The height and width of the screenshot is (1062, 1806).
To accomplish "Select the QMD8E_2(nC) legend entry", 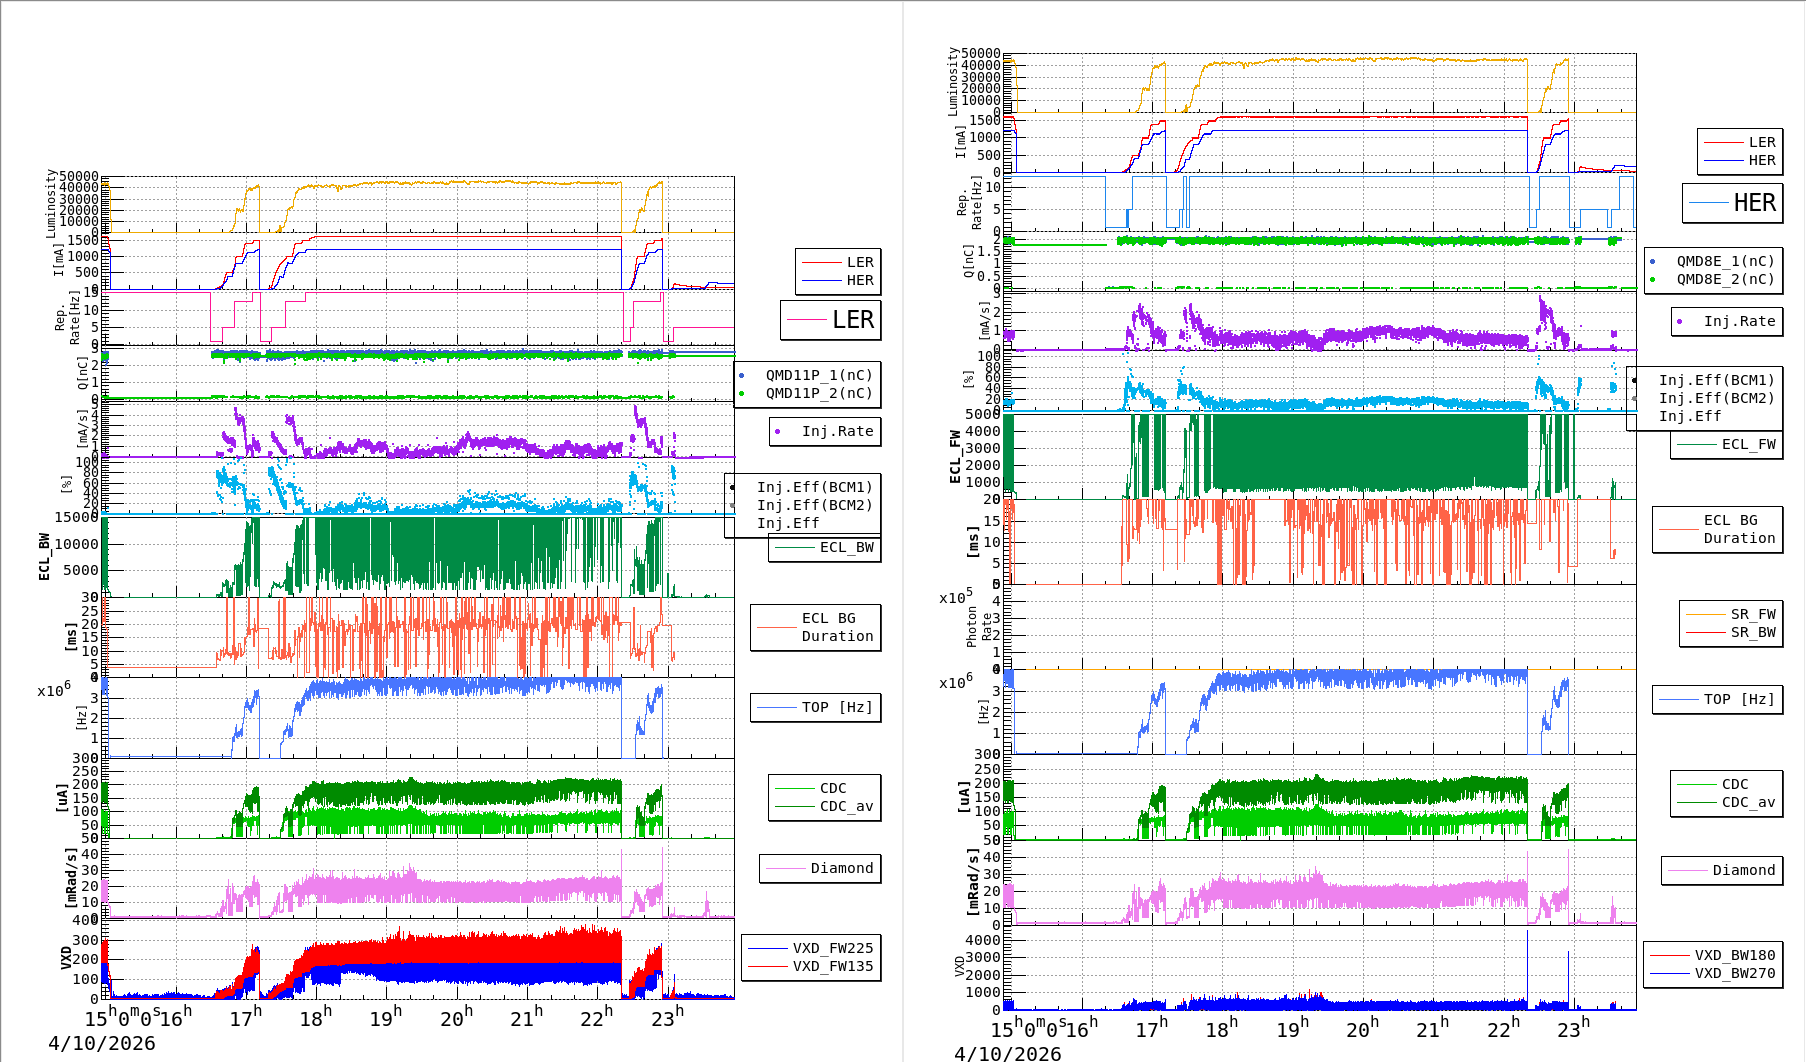I will click(x=1724, y=279).
